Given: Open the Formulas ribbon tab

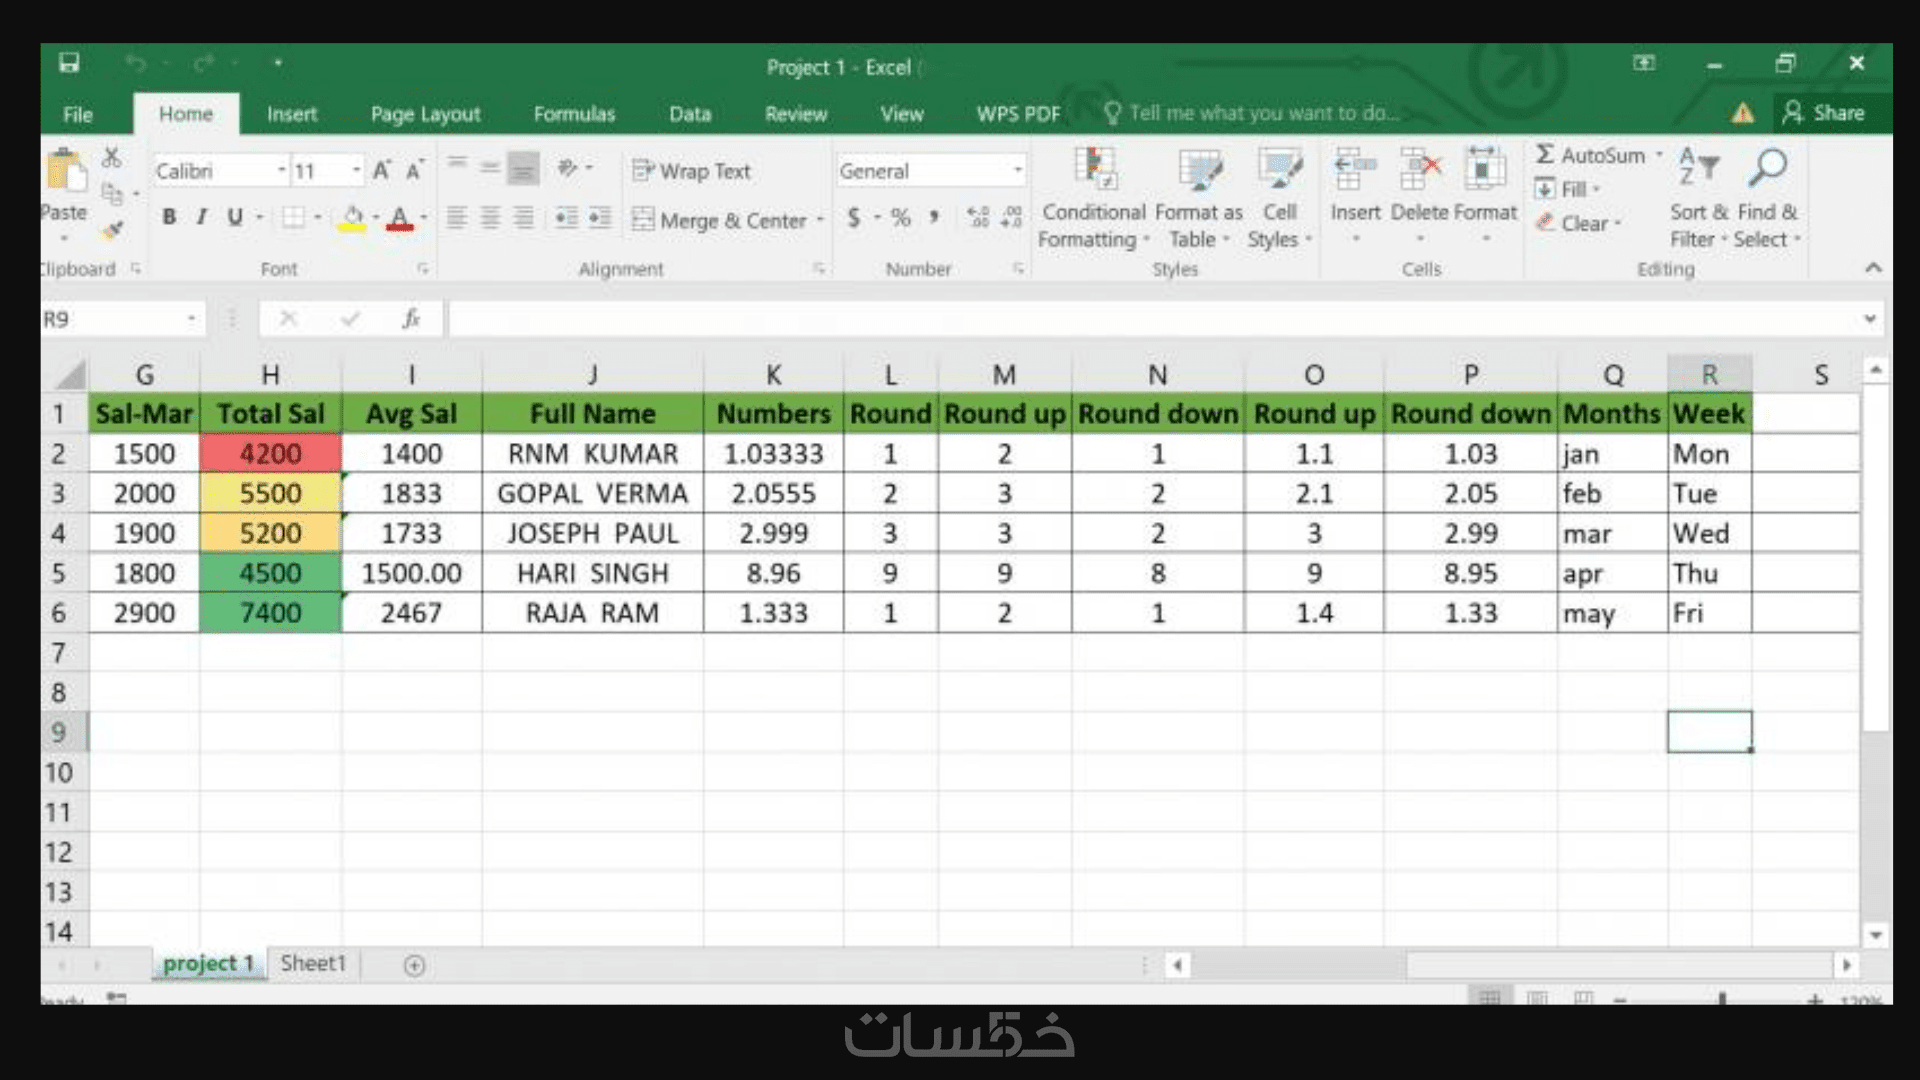Looking at the screenshot, I should 574,114.
